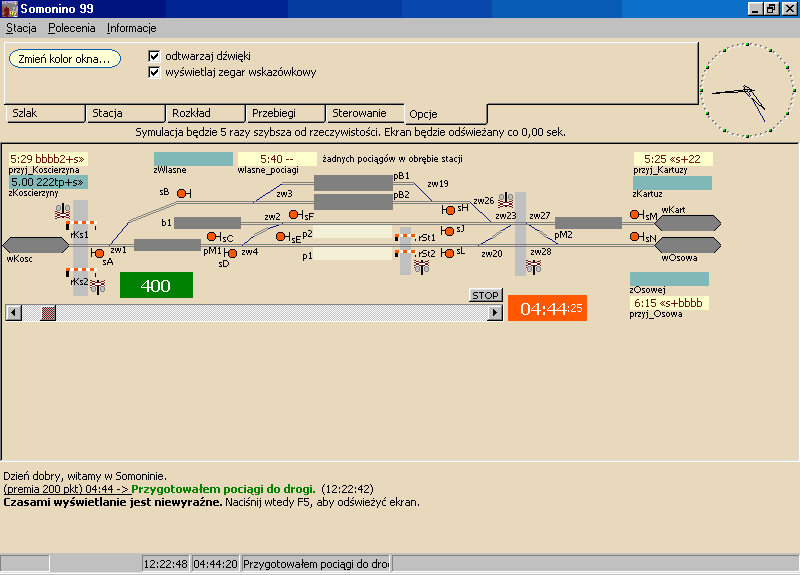Click track block pB2
The height and width of the screenshot is (575, 800).
(353, 202)
